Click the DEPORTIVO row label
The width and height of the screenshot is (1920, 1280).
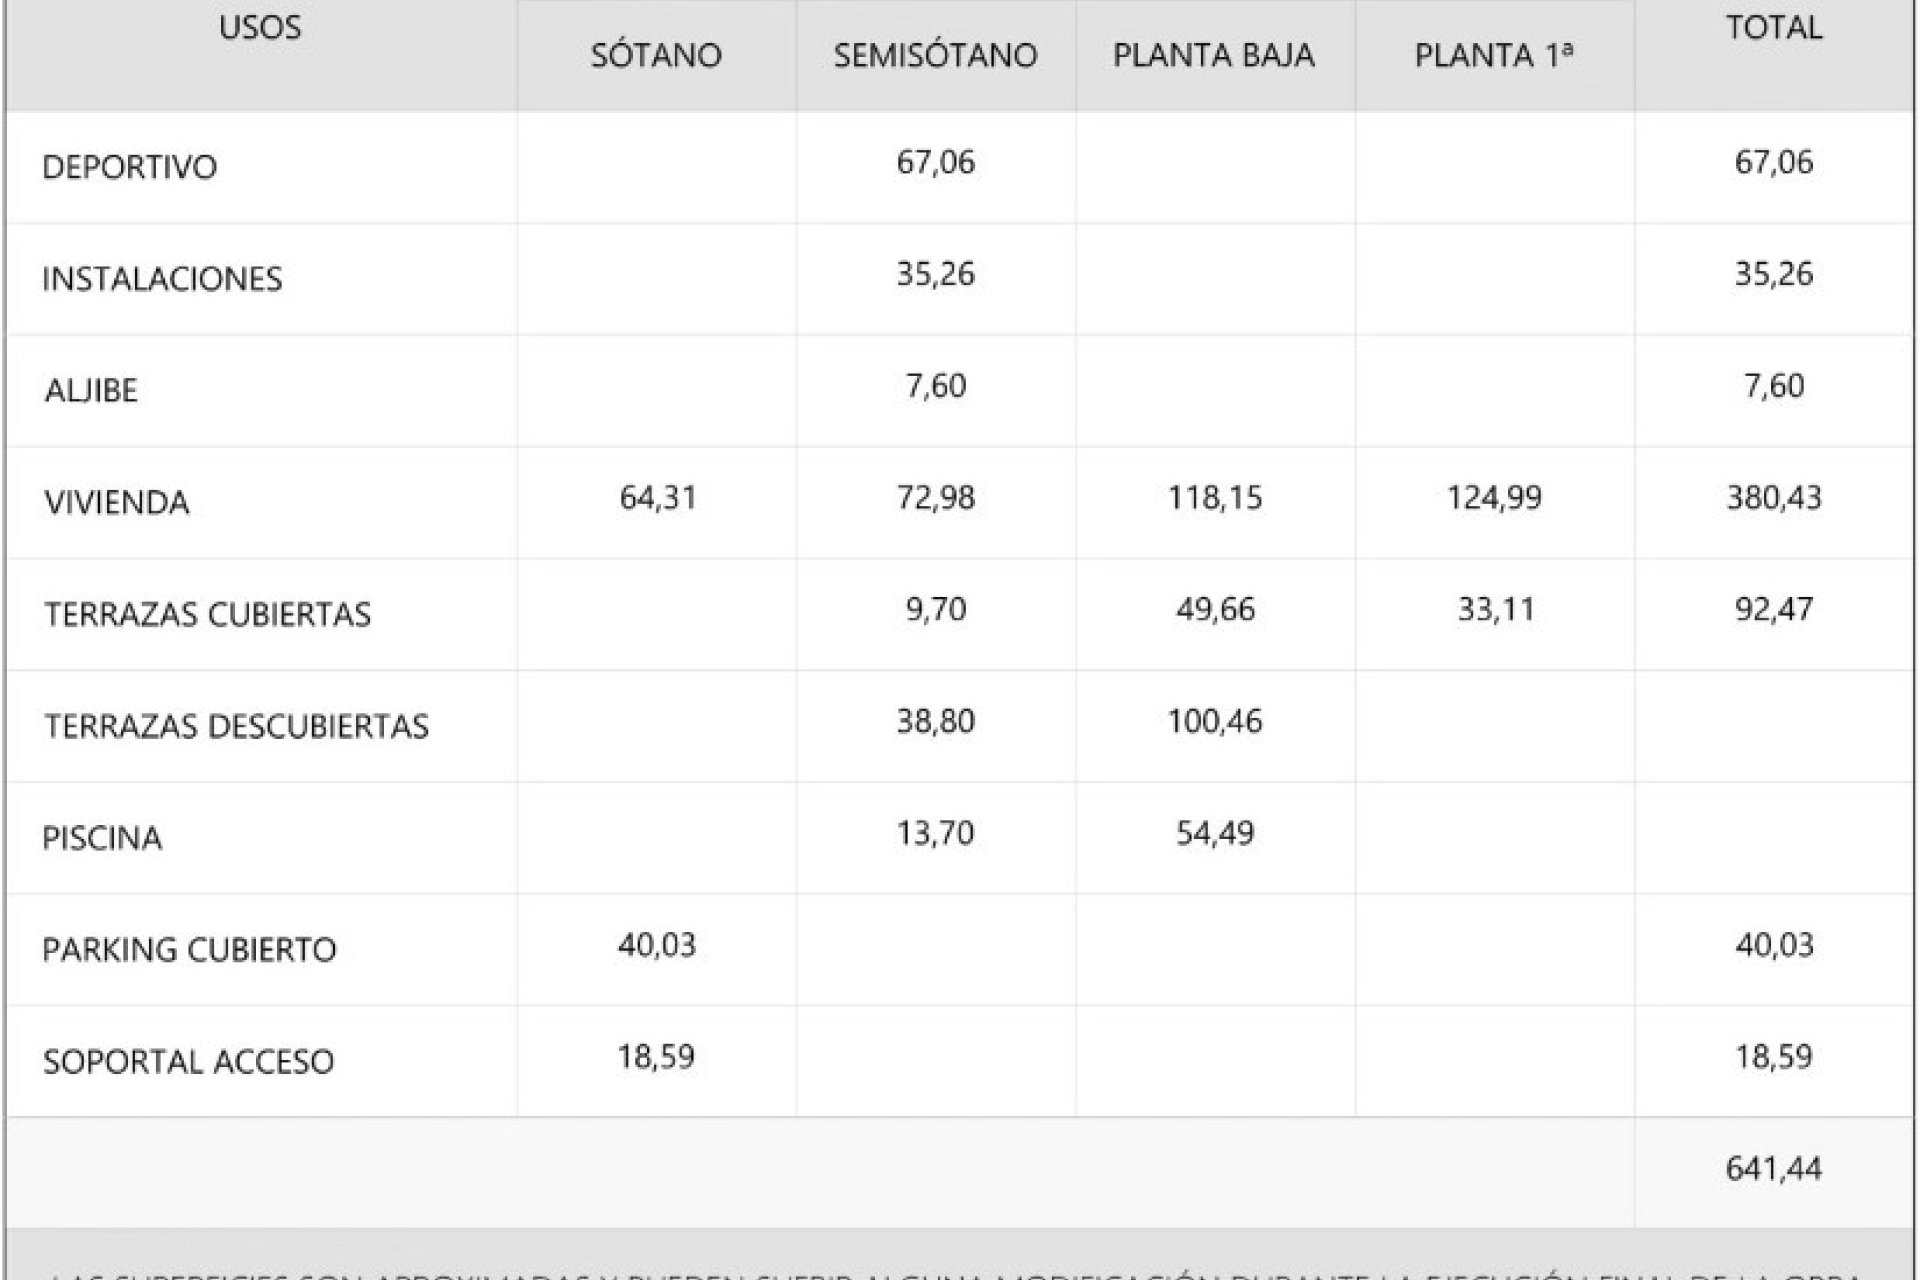point(129,166)
